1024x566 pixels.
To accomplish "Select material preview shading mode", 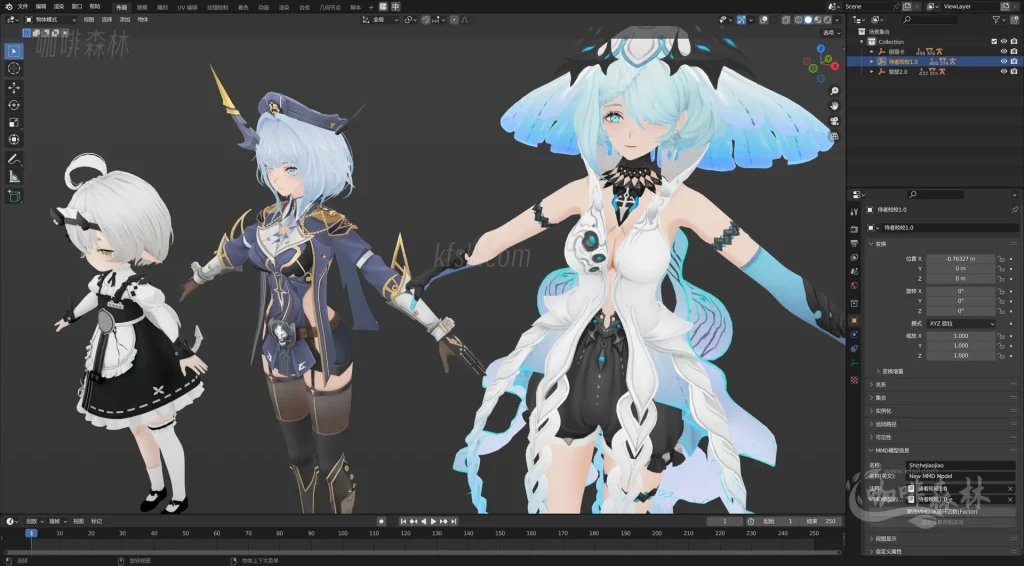I will [817, 20].
